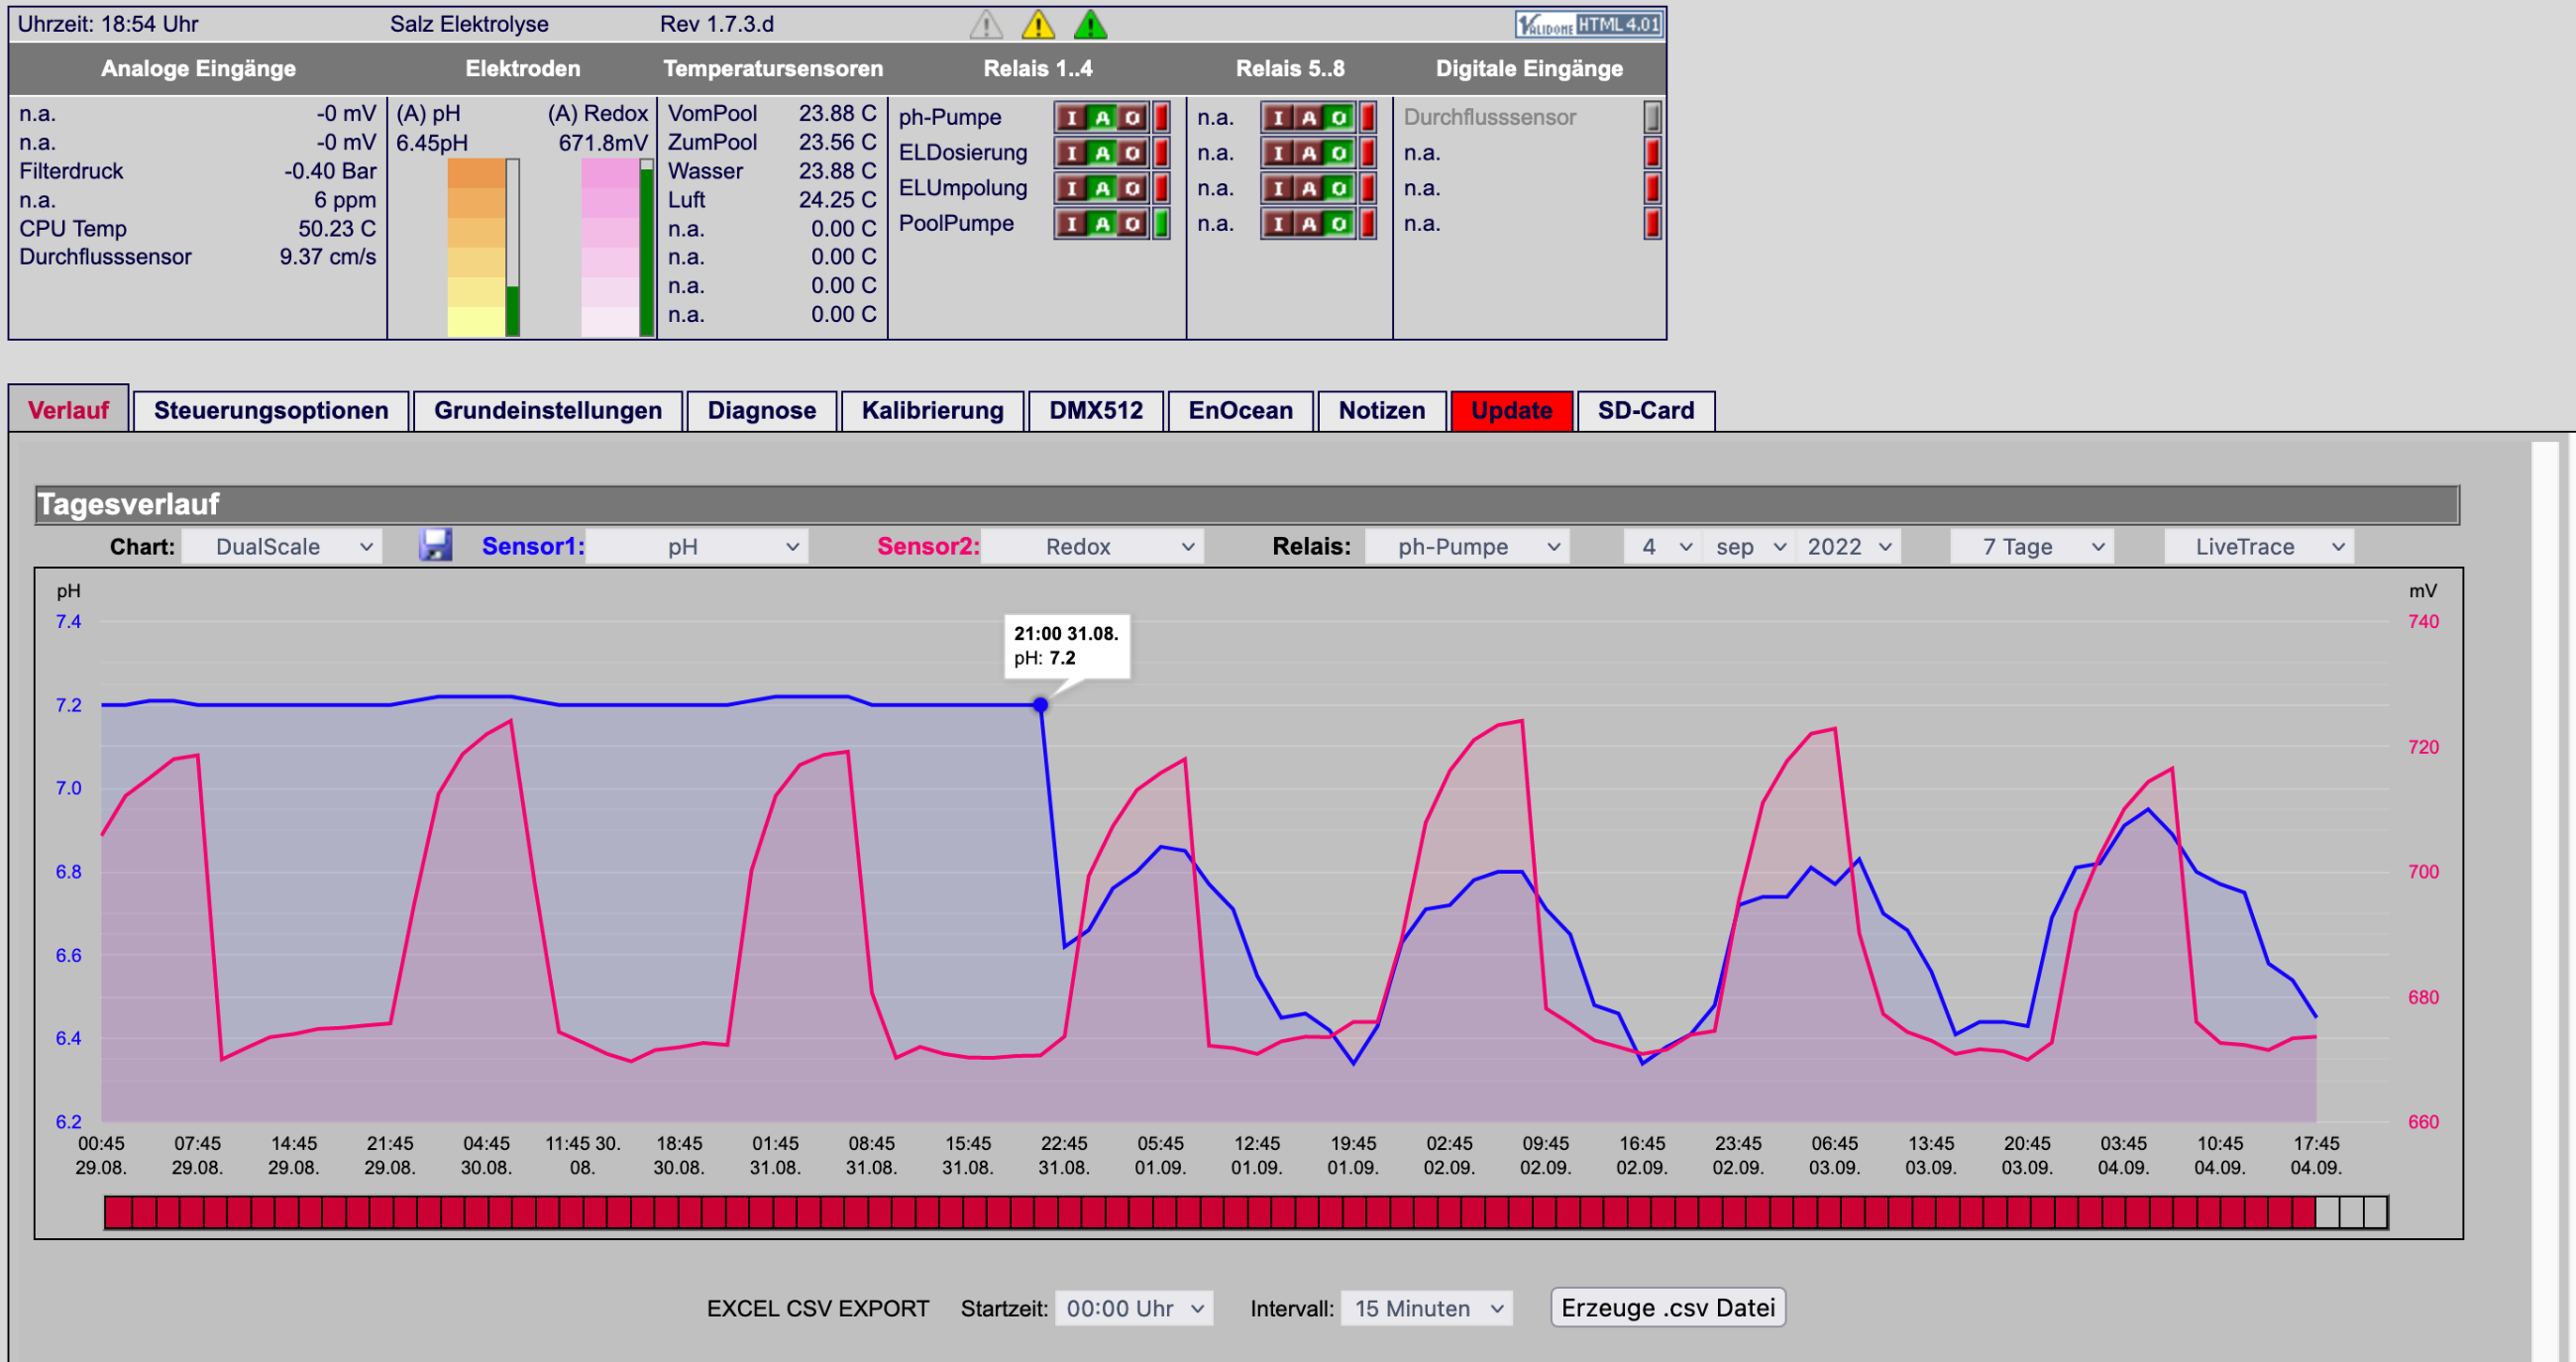Open the 7 Tage range dropdown
Screen dimensions: 2576x1362
pos(2032,547)
